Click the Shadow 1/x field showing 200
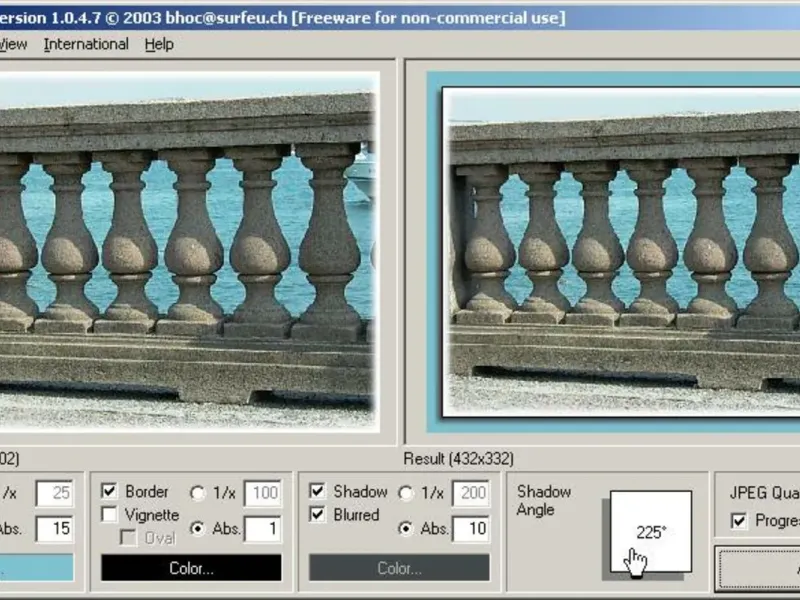800x600 pixels. [x=470, y=493]
